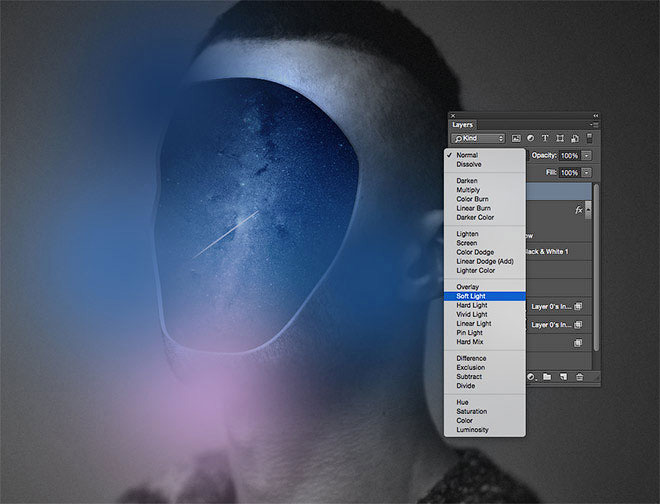
Task: Choose Darker Color blend mode
Action: pos(485,217)
